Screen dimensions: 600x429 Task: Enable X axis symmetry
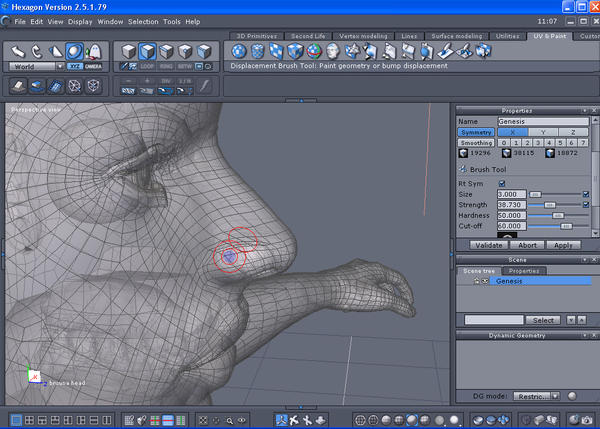[x=512, y=131]
